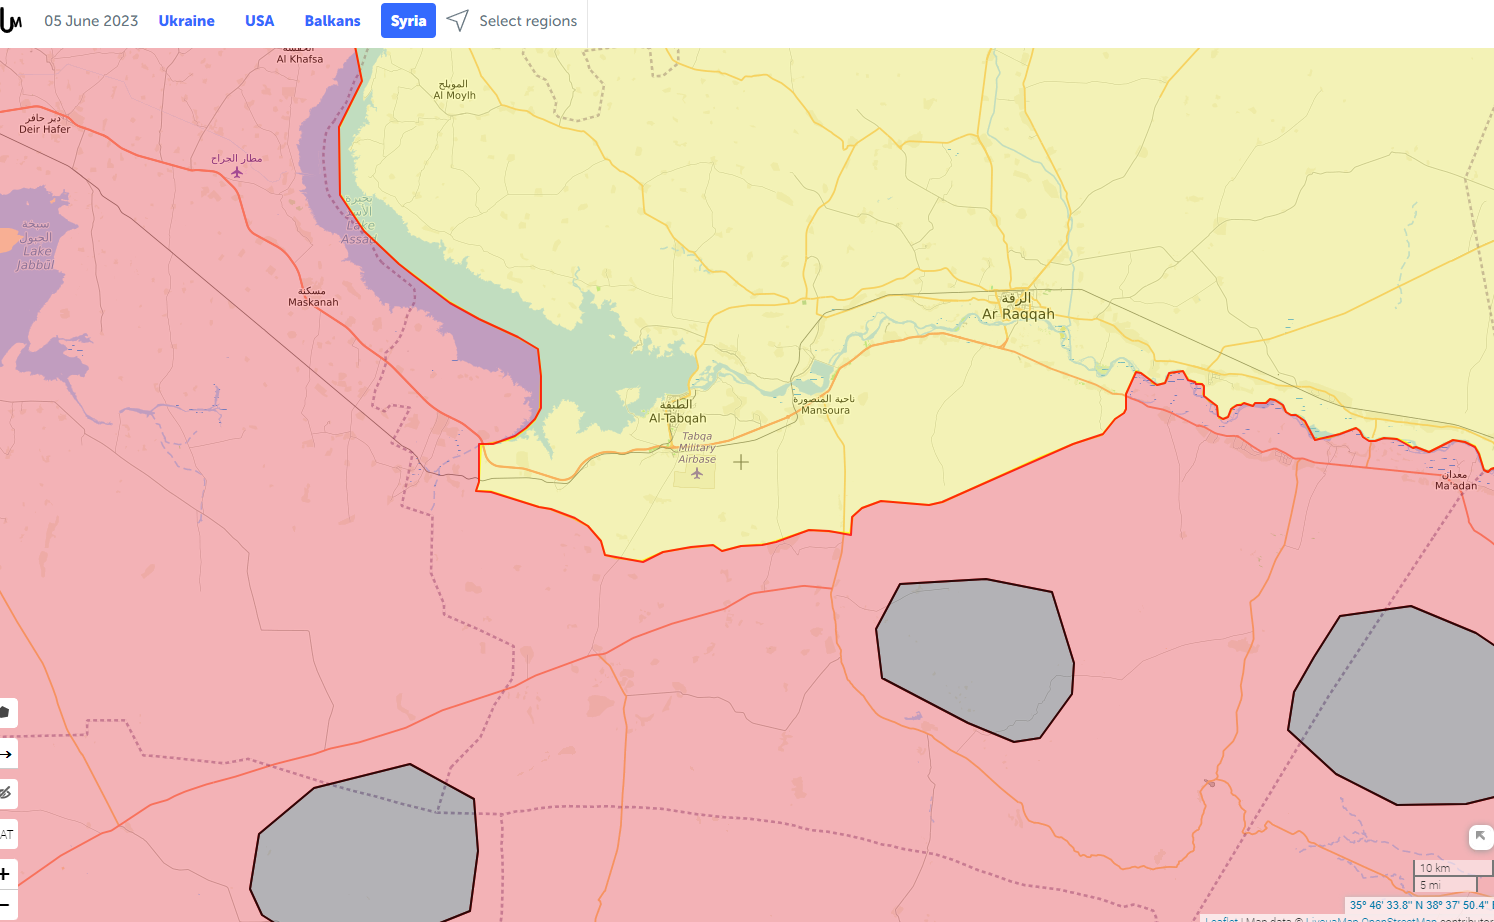Toggle the SAT satellite view button
Screen dimensions: 1494x922
(6, 834)
